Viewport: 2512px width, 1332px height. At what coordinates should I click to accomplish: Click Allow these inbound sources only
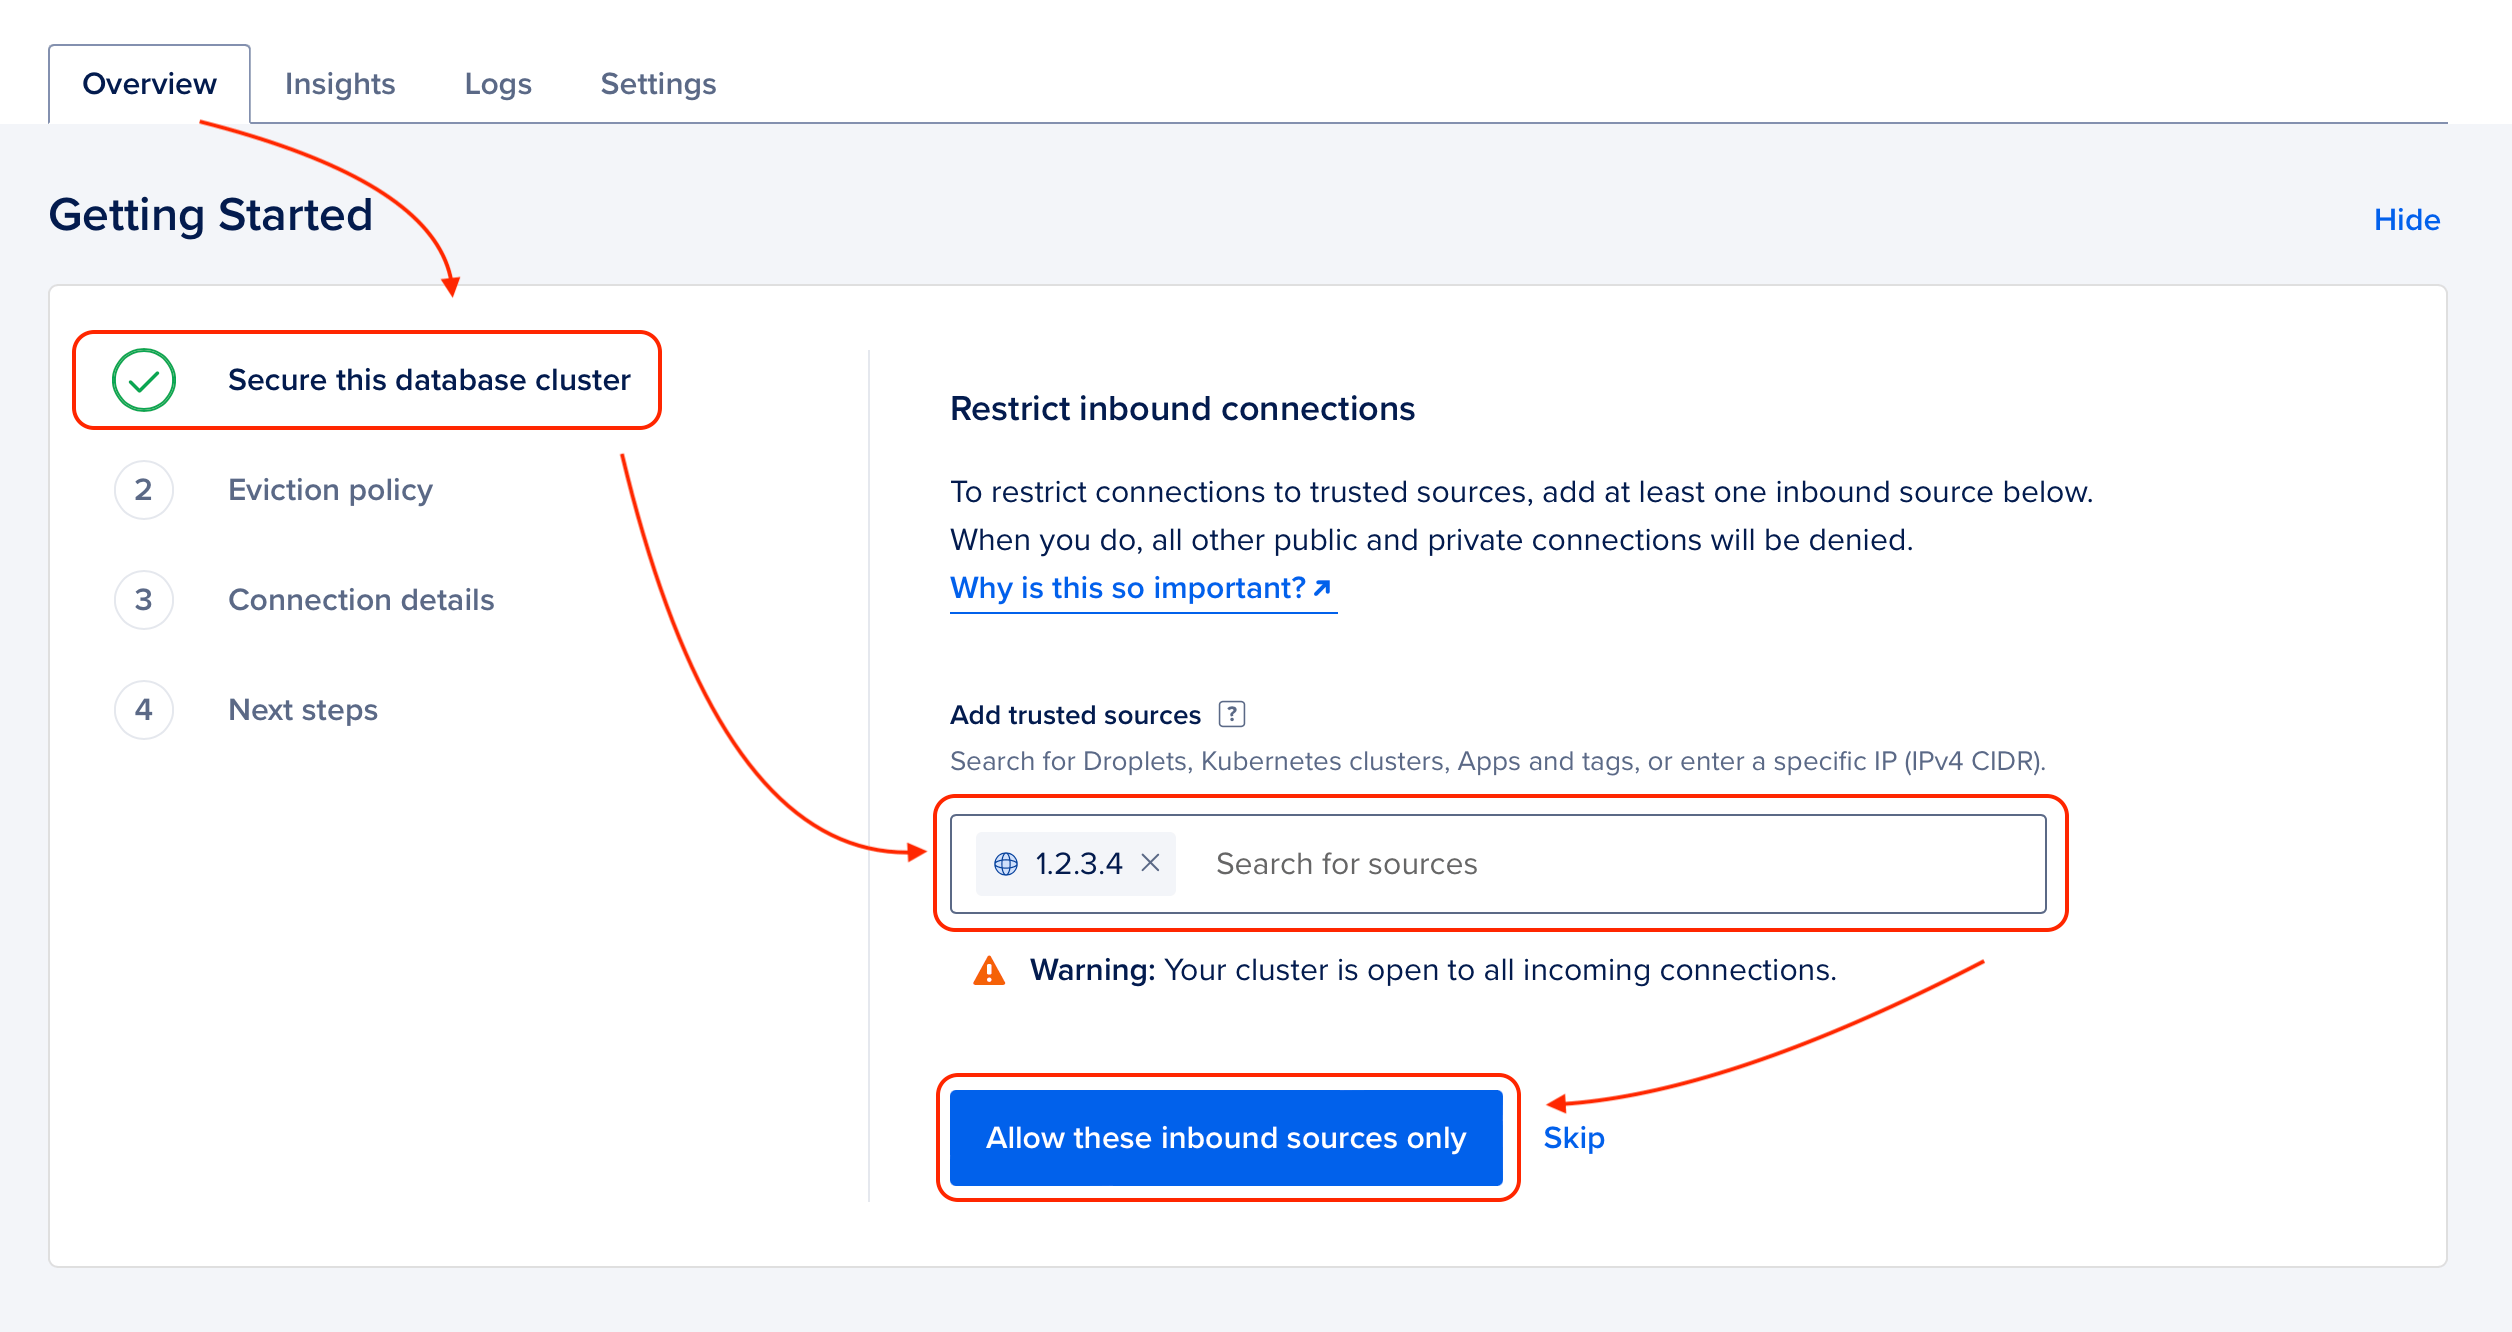click(1225, 1137)
